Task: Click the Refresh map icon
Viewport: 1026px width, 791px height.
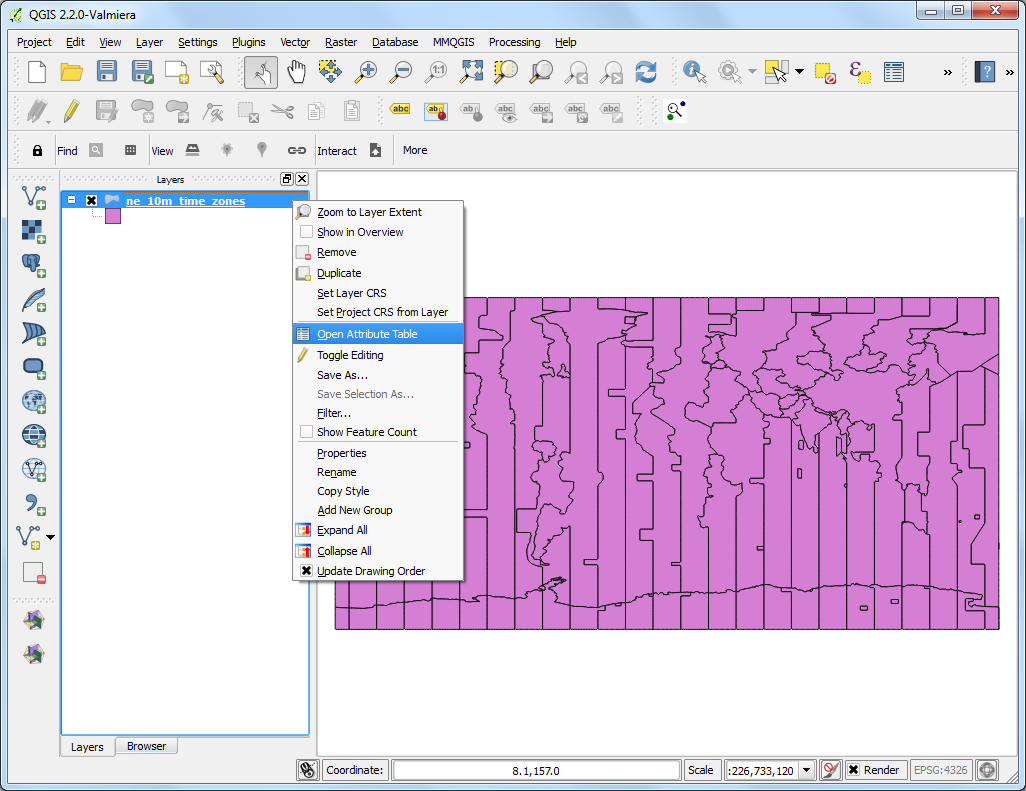Action: [646, 72]
